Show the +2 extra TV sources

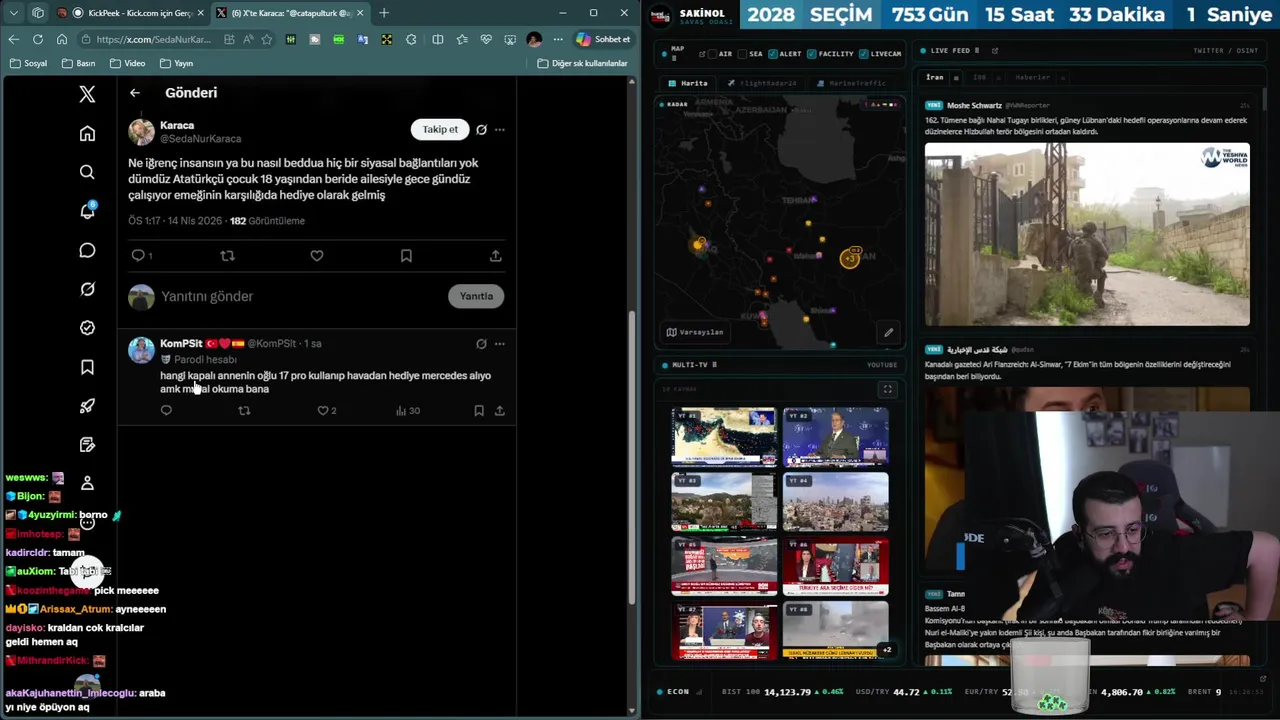(886, 650)
